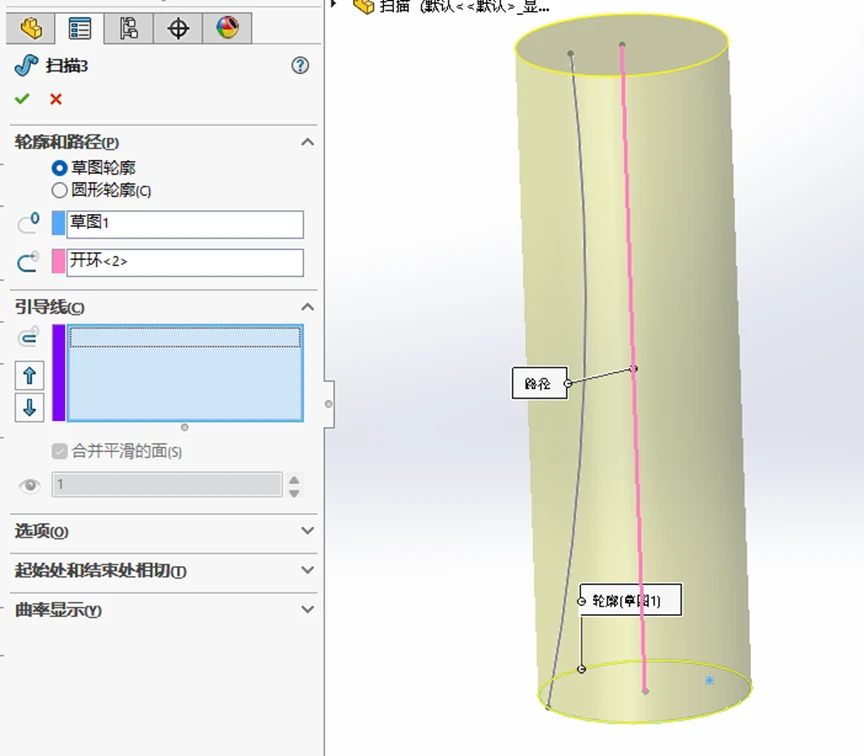The image size is (864, 756).
Task: Click the purple guide curve color swatch
Action: coord(58,373)
